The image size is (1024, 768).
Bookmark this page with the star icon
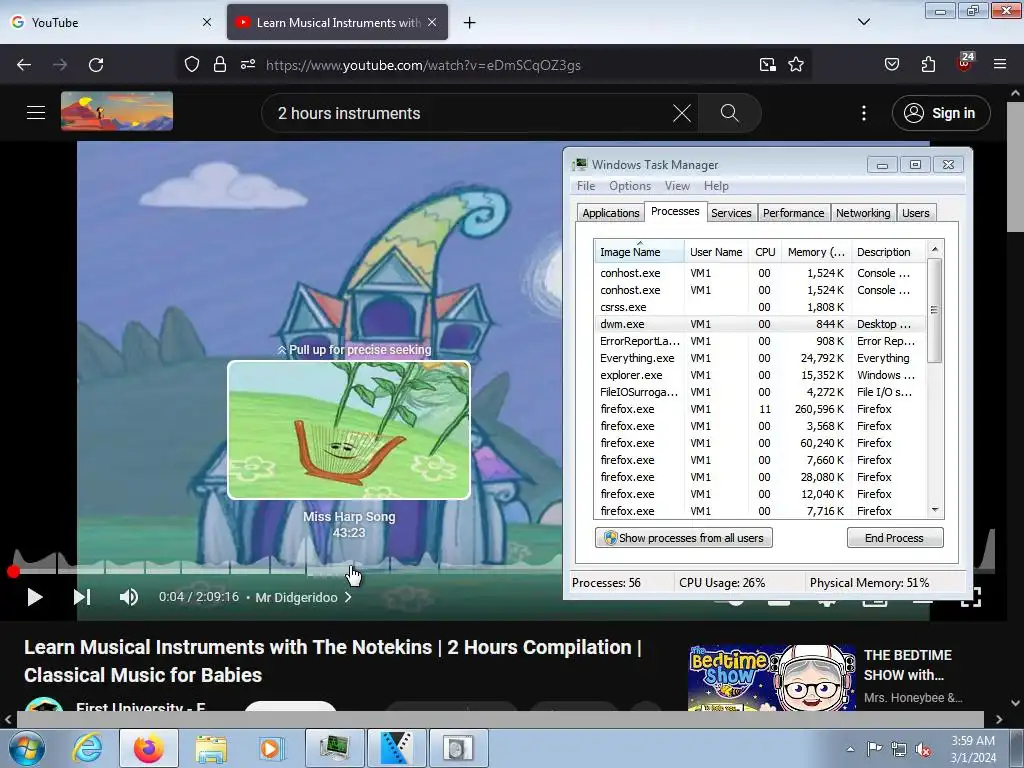(x=795, y=65)
